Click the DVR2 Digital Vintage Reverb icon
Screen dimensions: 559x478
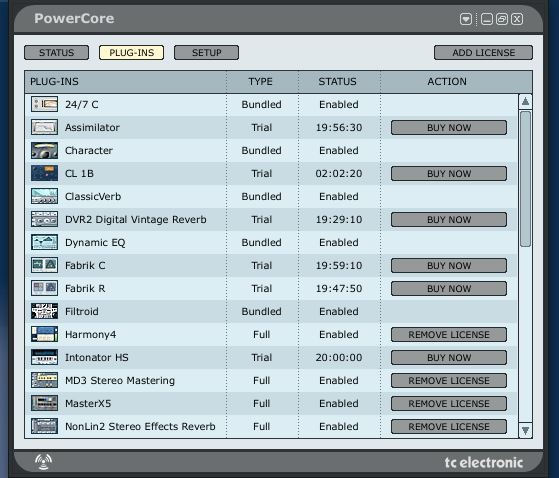pos(44,219)
